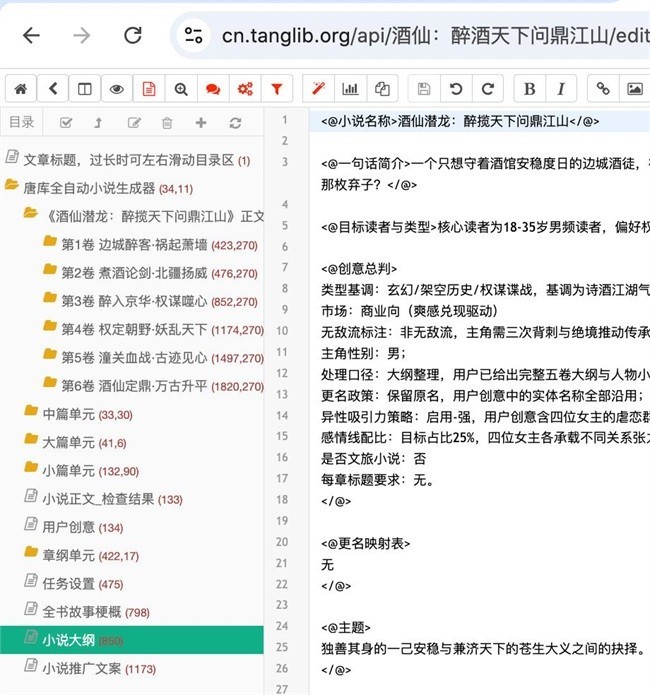Click line number 20 in the gutter
Viewport: 650px width, 695px height.
[x=282, y=542]
